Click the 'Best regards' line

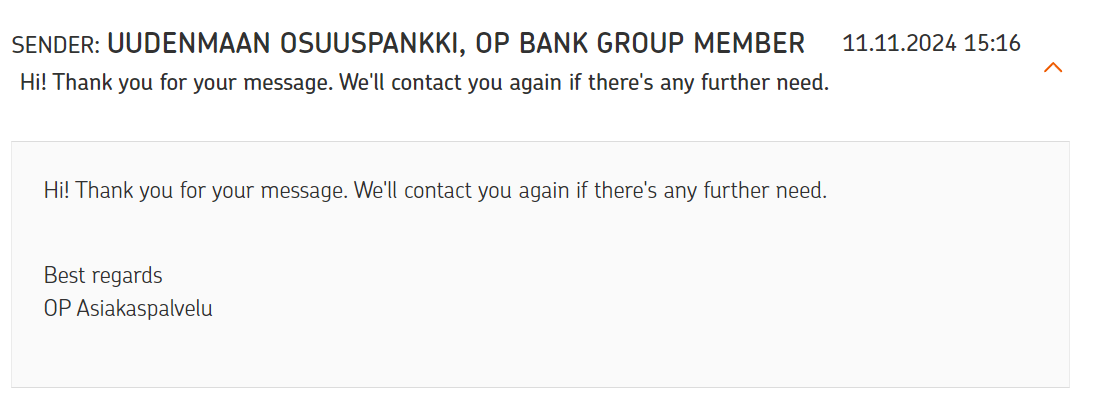pos(103,276)
